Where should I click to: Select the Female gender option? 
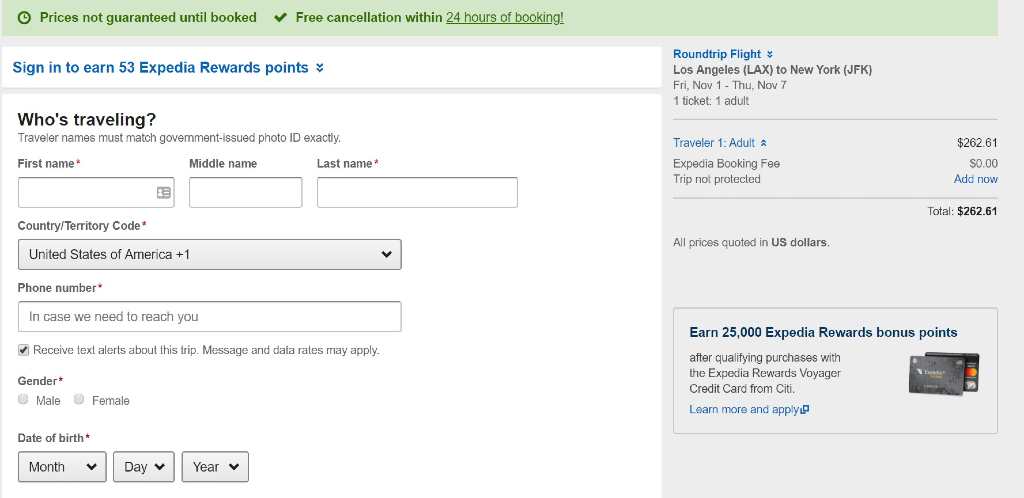pyautogui.click(x=79, y=399)
